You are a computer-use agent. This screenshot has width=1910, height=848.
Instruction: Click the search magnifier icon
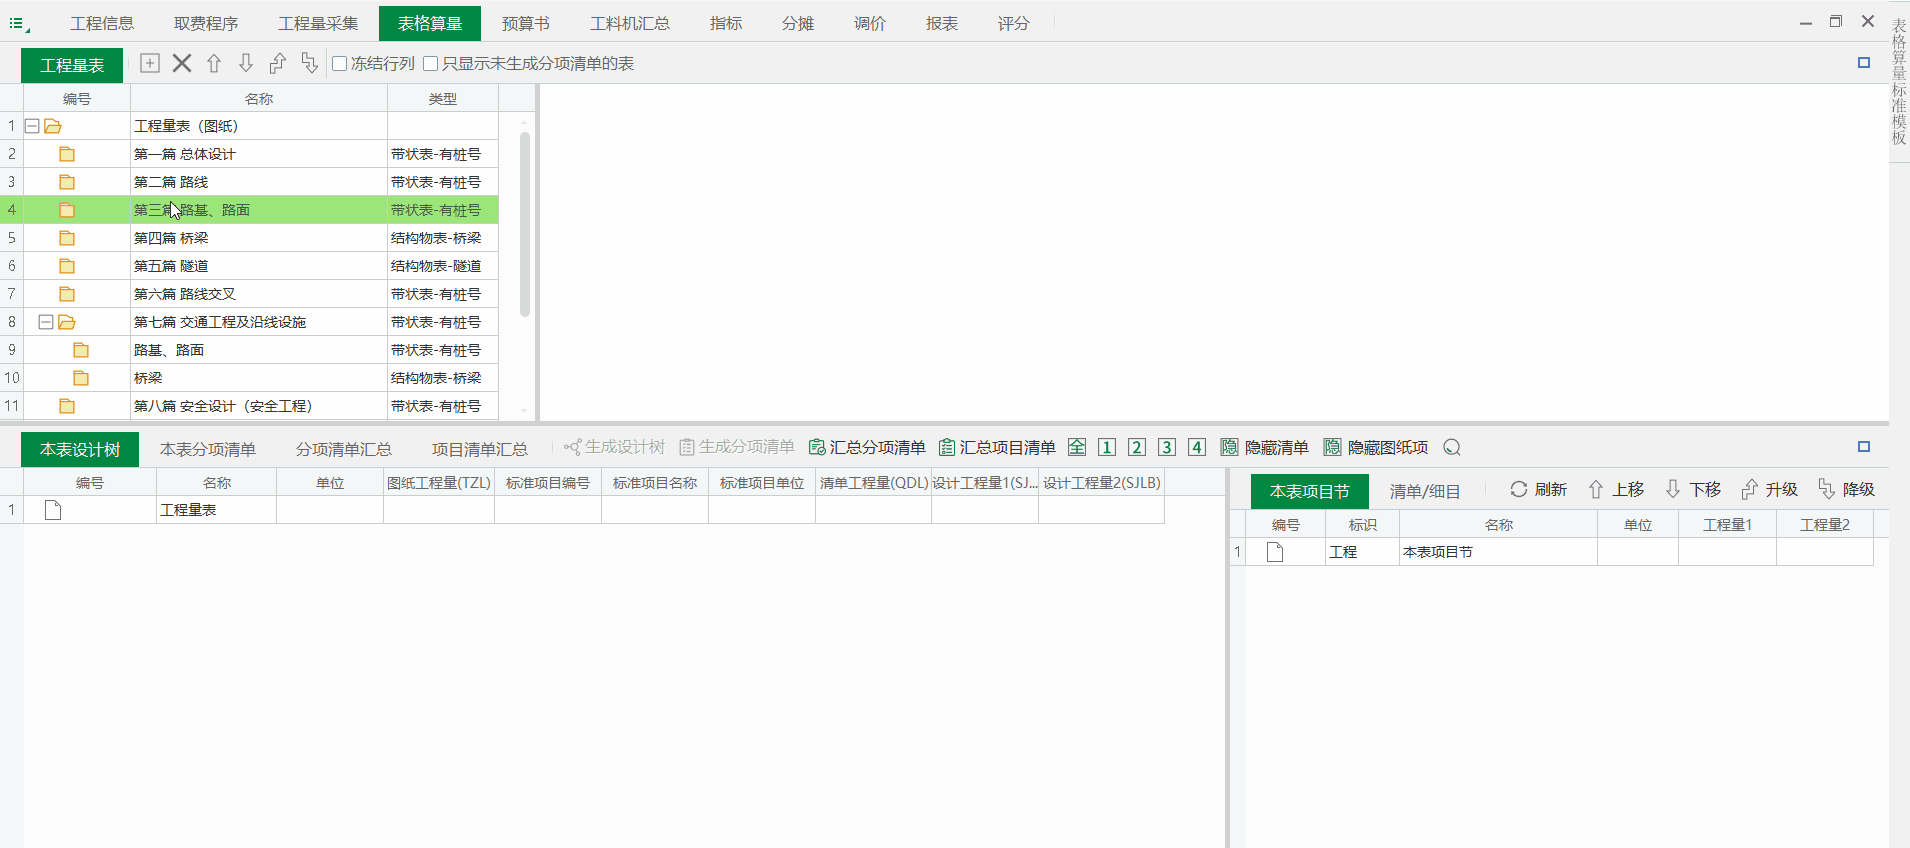click(1452, 447)
